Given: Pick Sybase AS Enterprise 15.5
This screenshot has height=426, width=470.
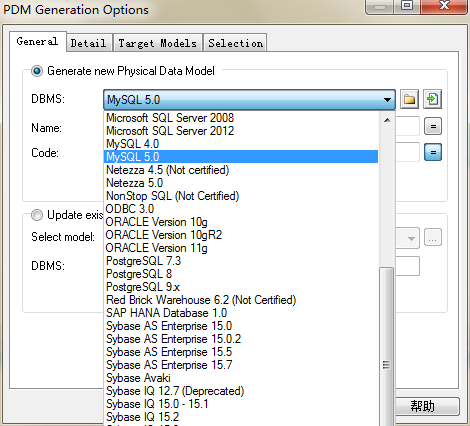Looking at the screenshot, I should [x=241, y=352].
